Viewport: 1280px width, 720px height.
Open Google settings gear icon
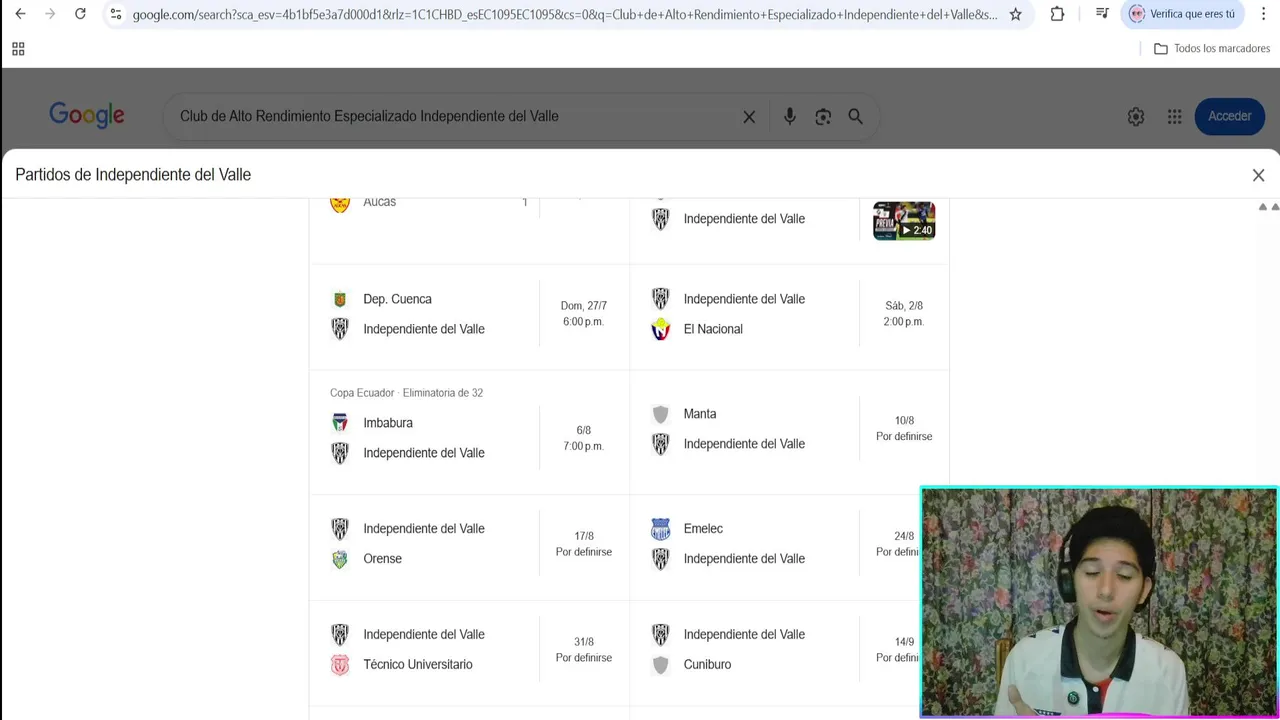pos(1136,117)
